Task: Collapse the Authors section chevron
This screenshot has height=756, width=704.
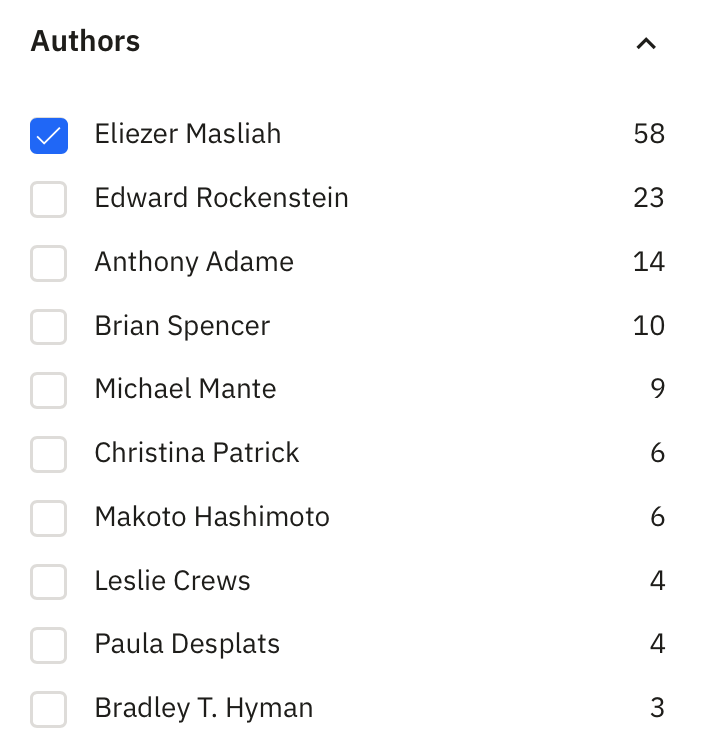Action: click(x=646, y=43)
